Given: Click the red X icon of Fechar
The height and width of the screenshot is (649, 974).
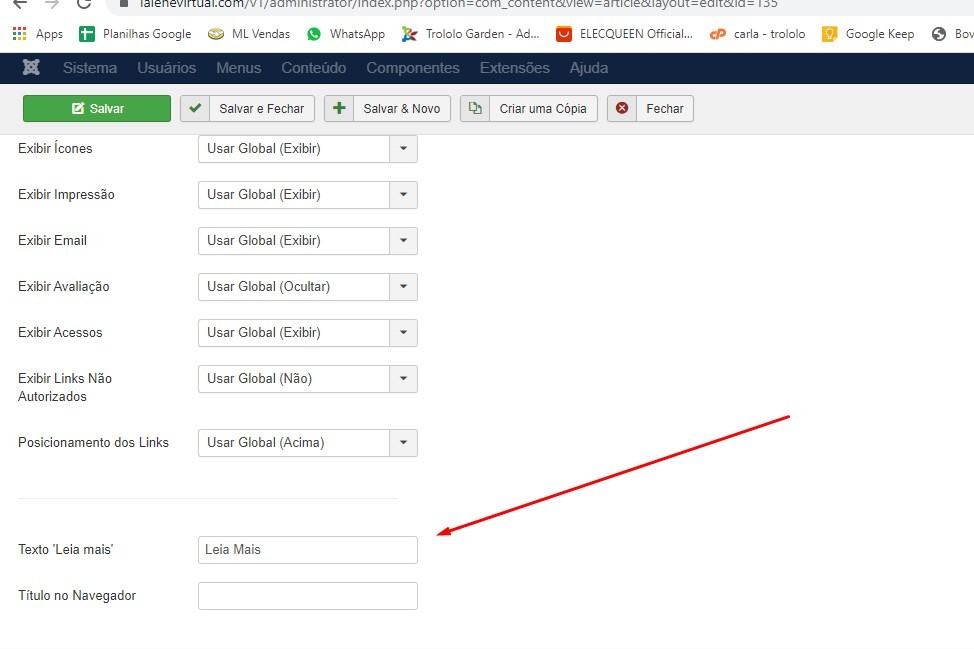Looking at the screenshot, I should (622, 108).
